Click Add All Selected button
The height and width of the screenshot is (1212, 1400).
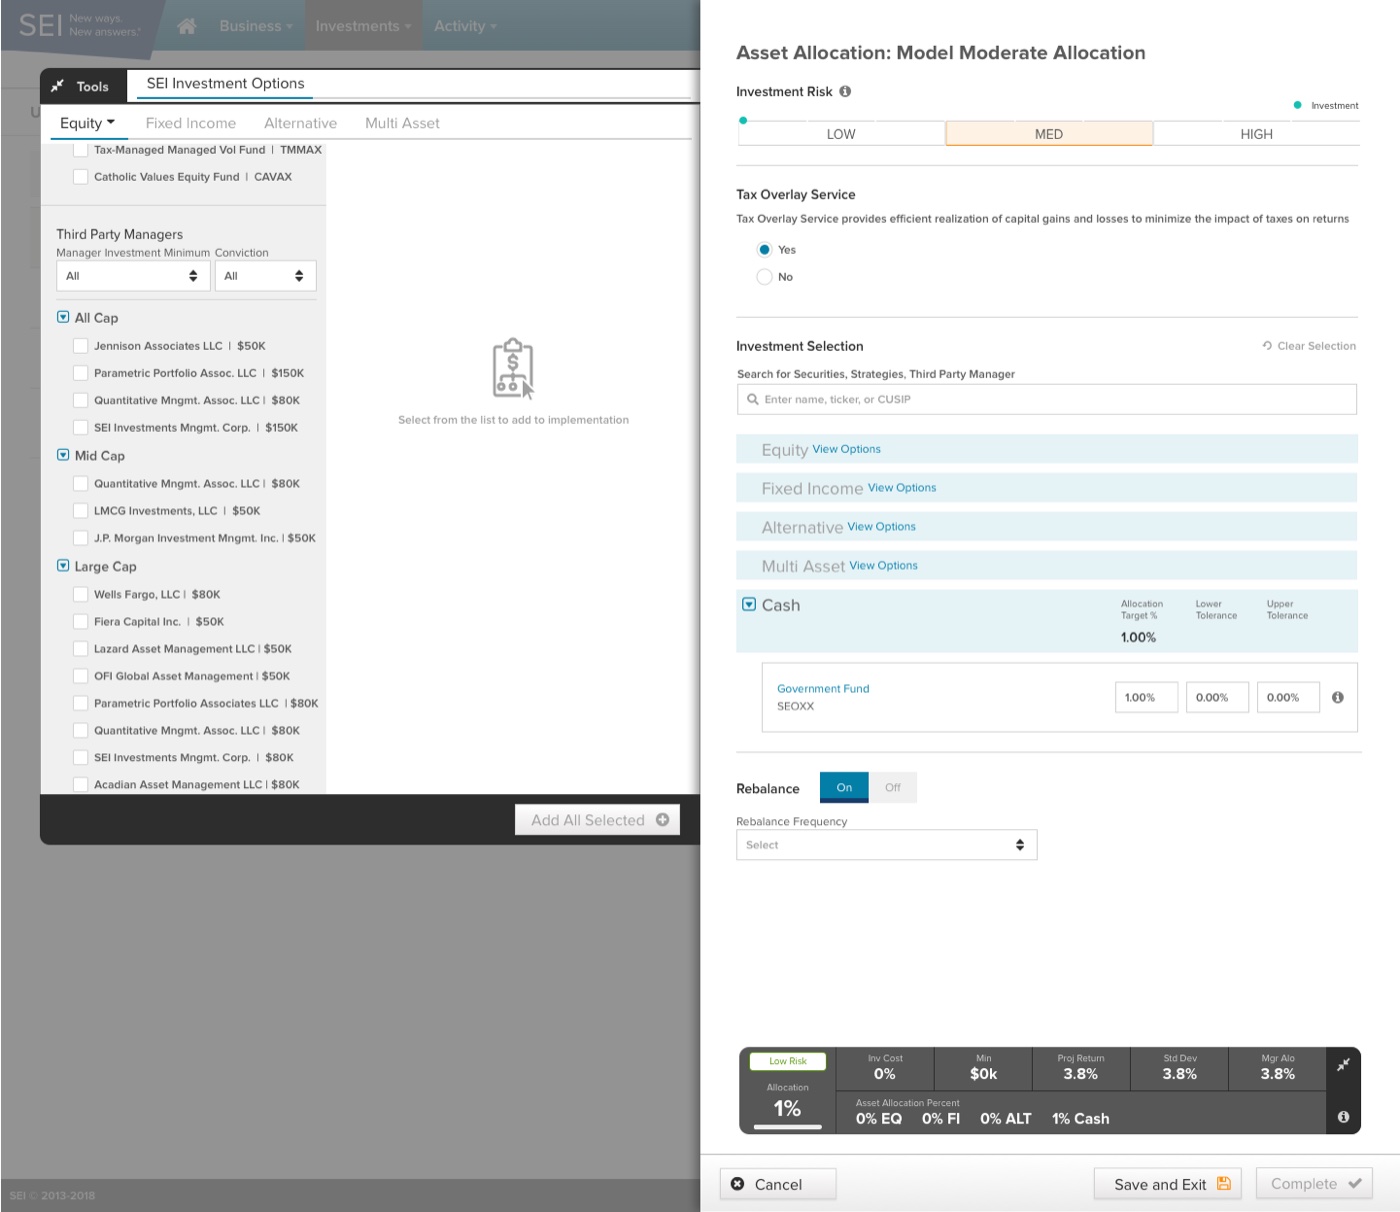point(598,820)
